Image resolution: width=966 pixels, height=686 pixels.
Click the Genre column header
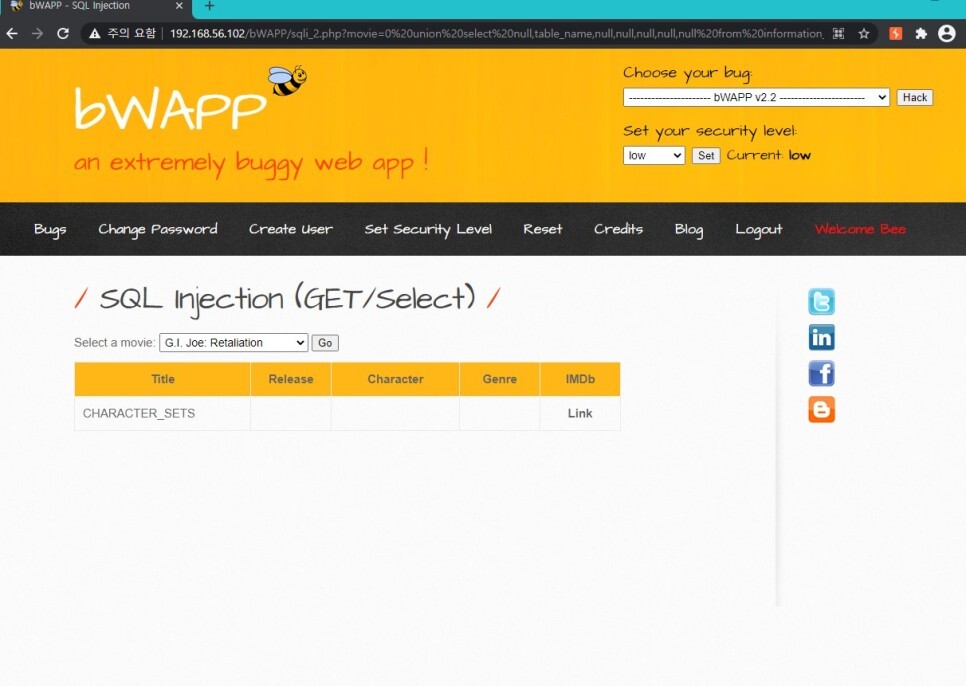500,379
